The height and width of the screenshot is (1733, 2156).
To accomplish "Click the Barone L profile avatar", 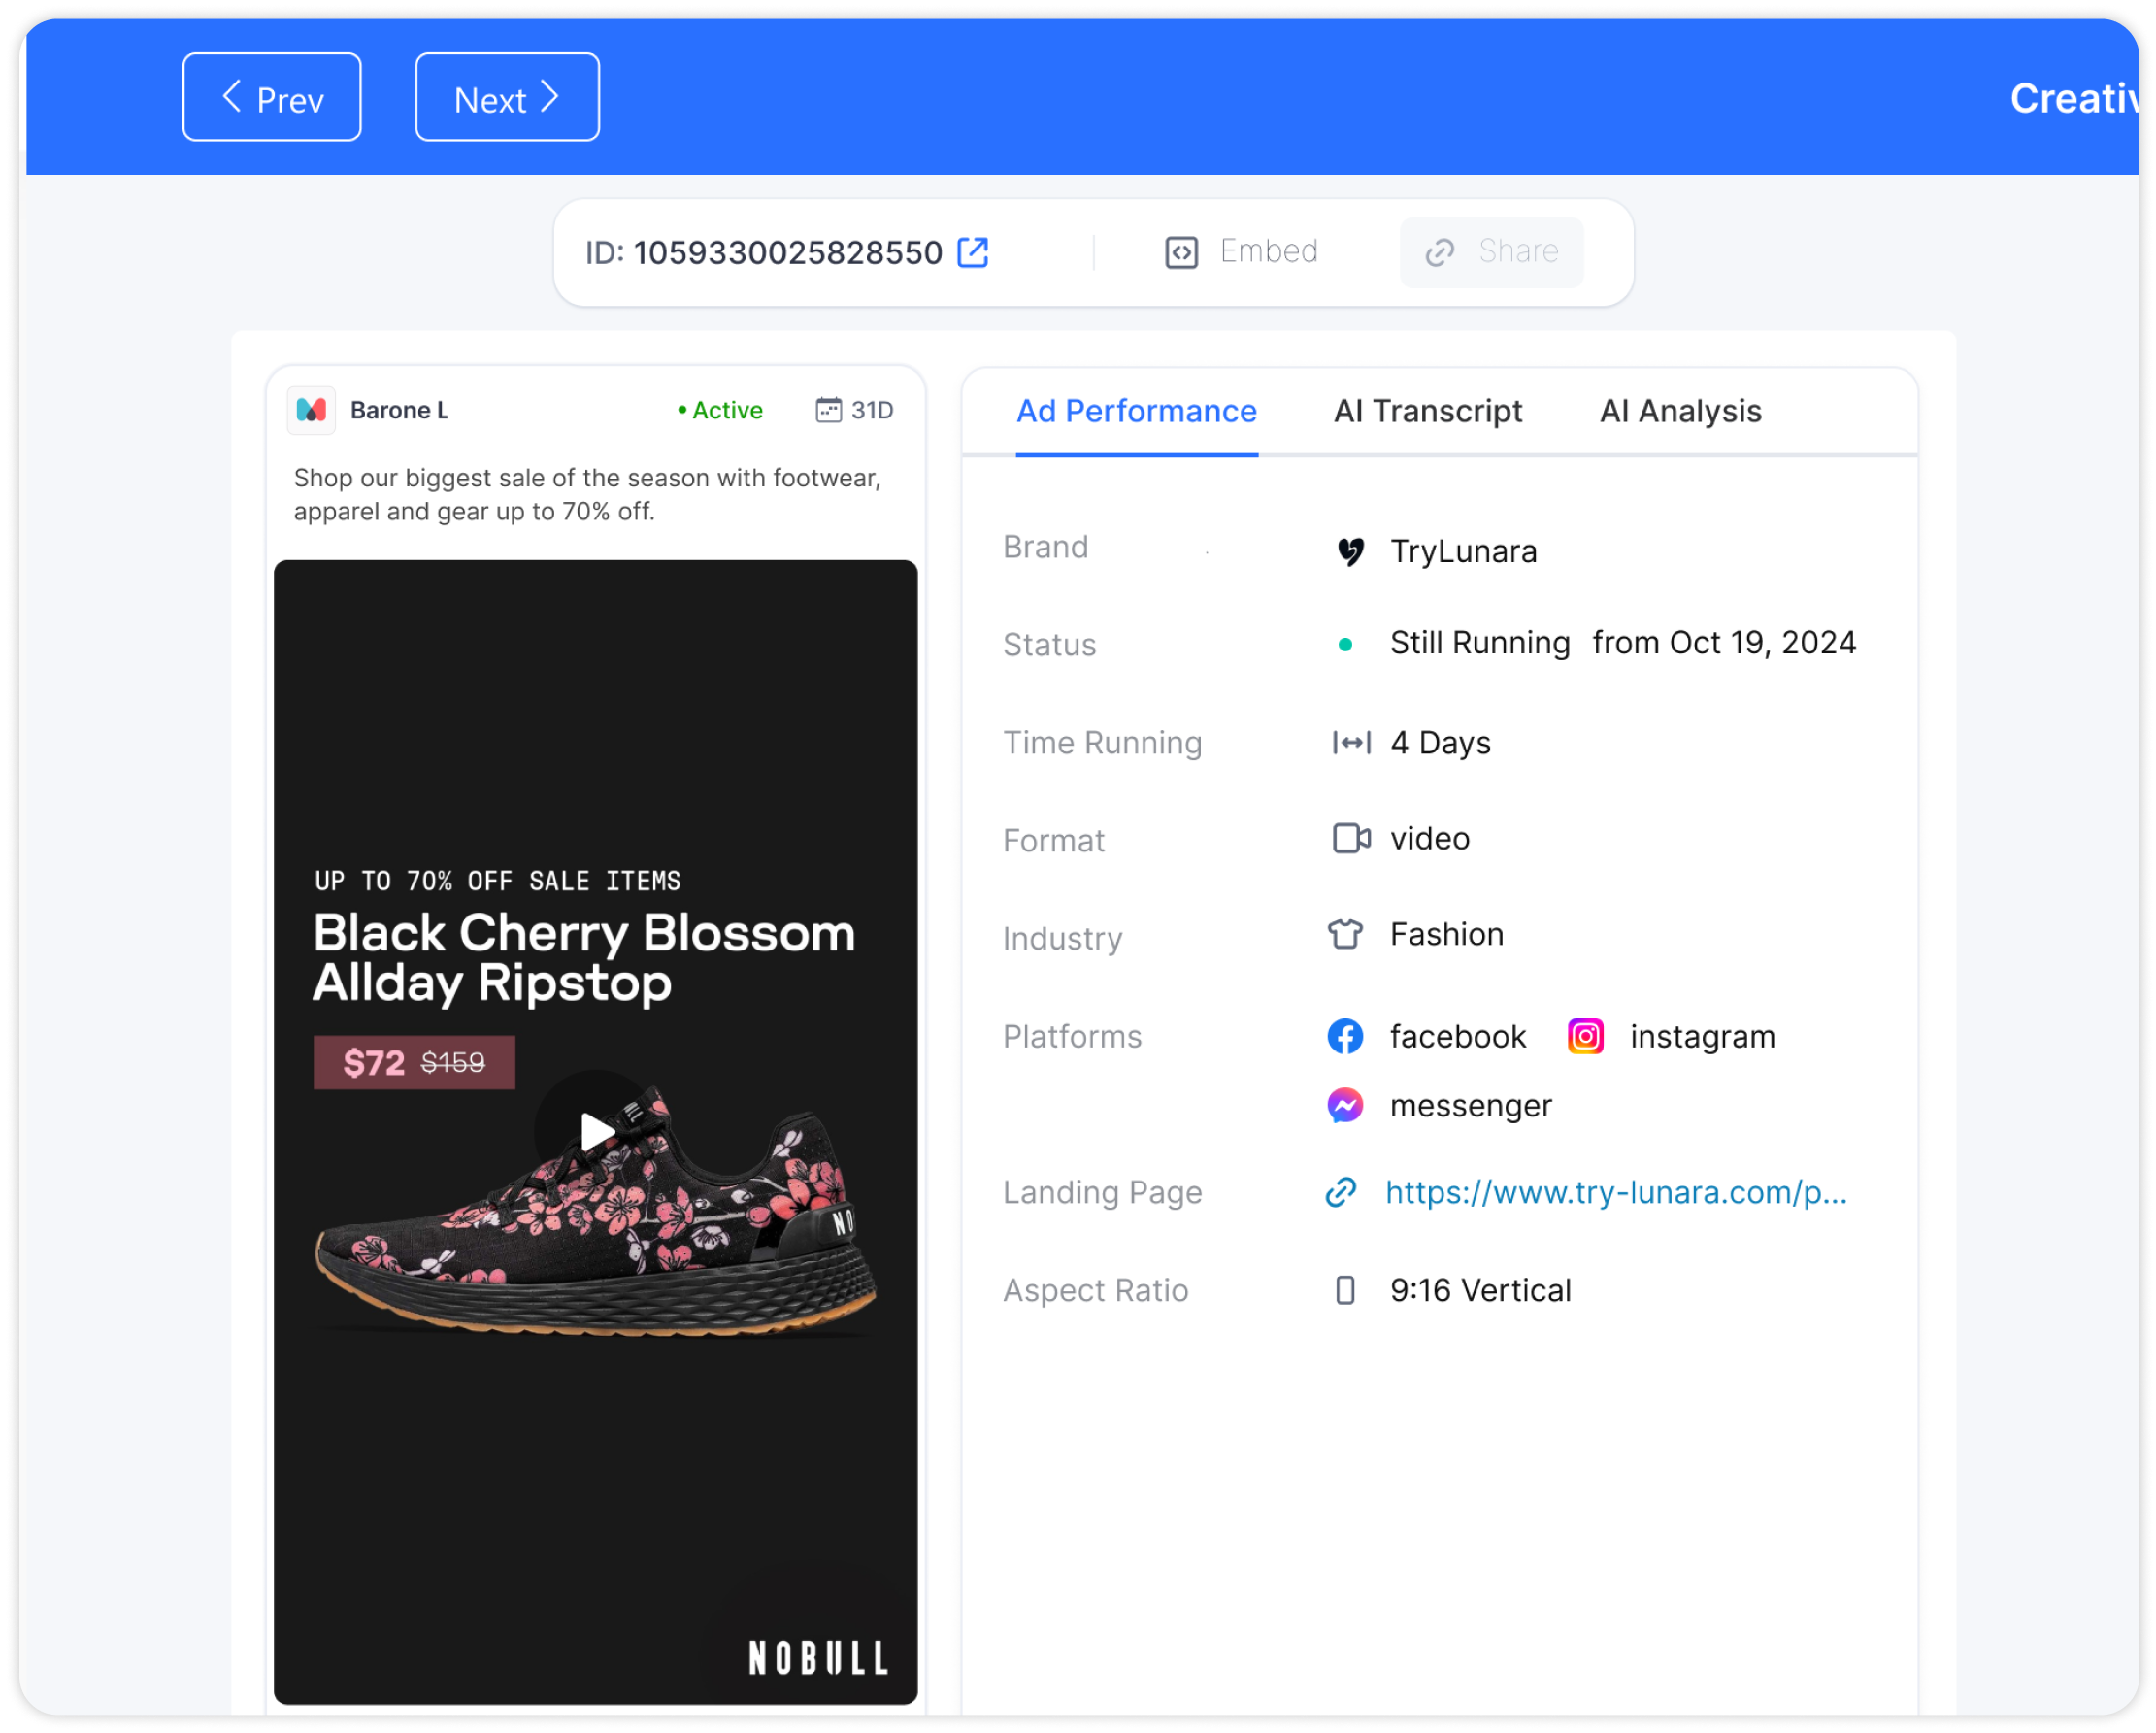I will [x=311, y=410].
